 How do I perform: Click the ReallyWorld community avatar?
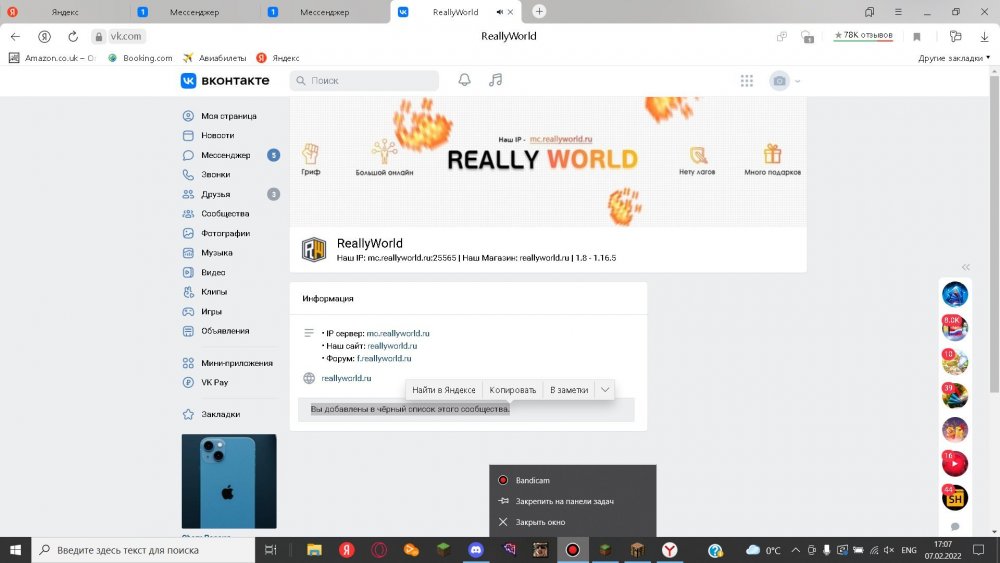click(x=314, y=249)
